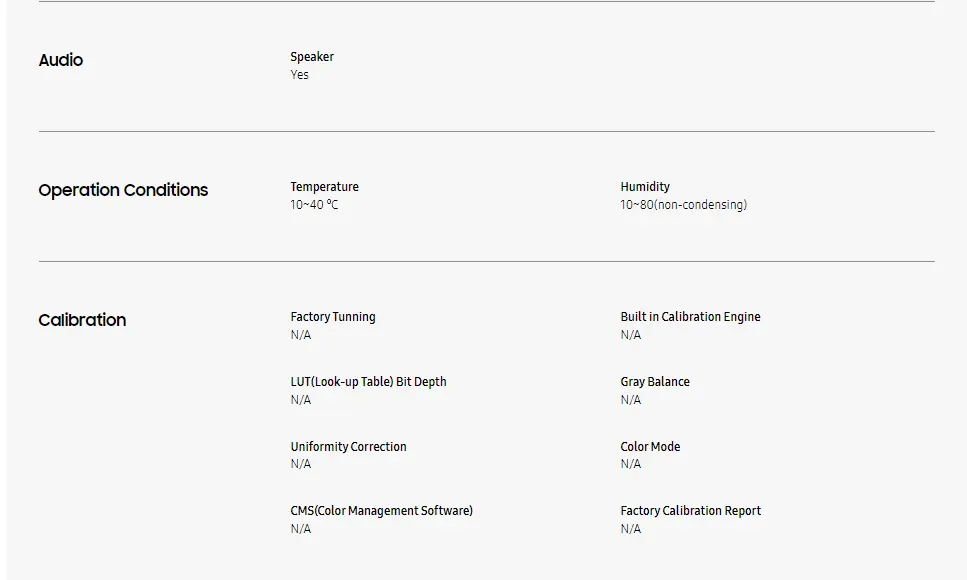This screenshot has height=580, width=967.
Task: Select the Speaker spec label
Action: coord(312,57)
